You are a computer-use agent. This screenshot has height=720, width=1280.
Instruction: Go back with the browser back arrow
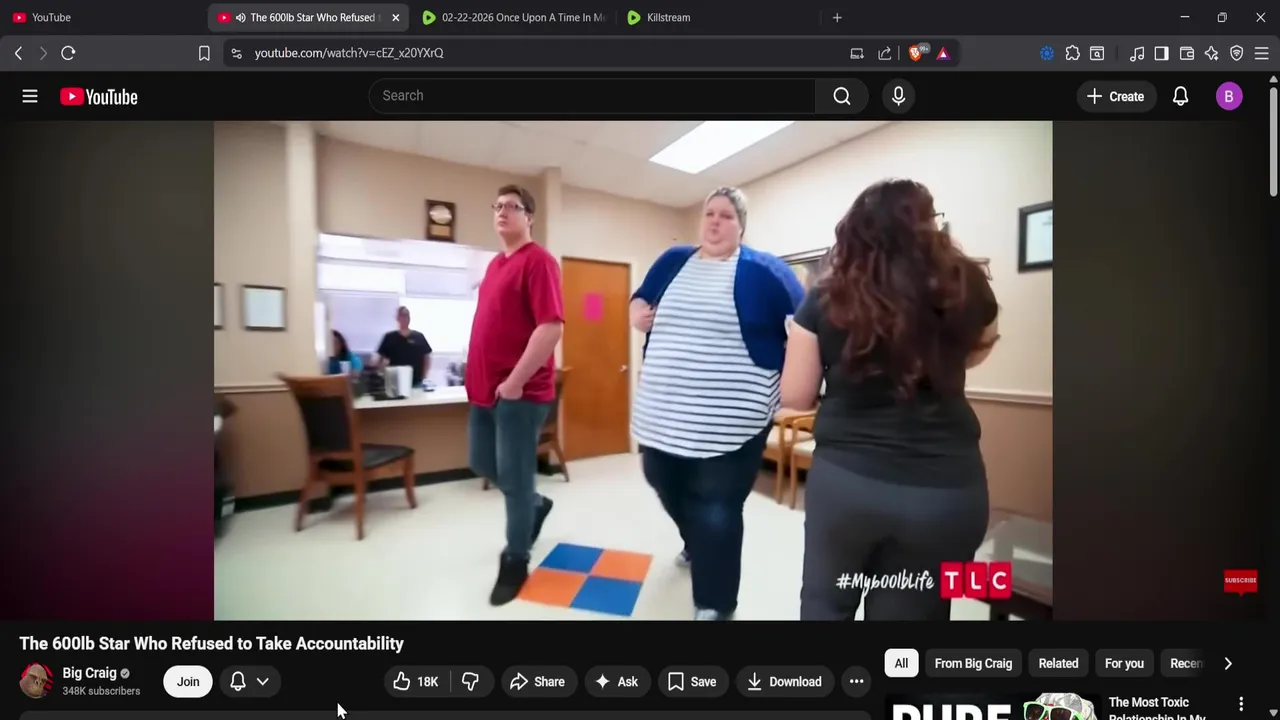coord(18,53)
